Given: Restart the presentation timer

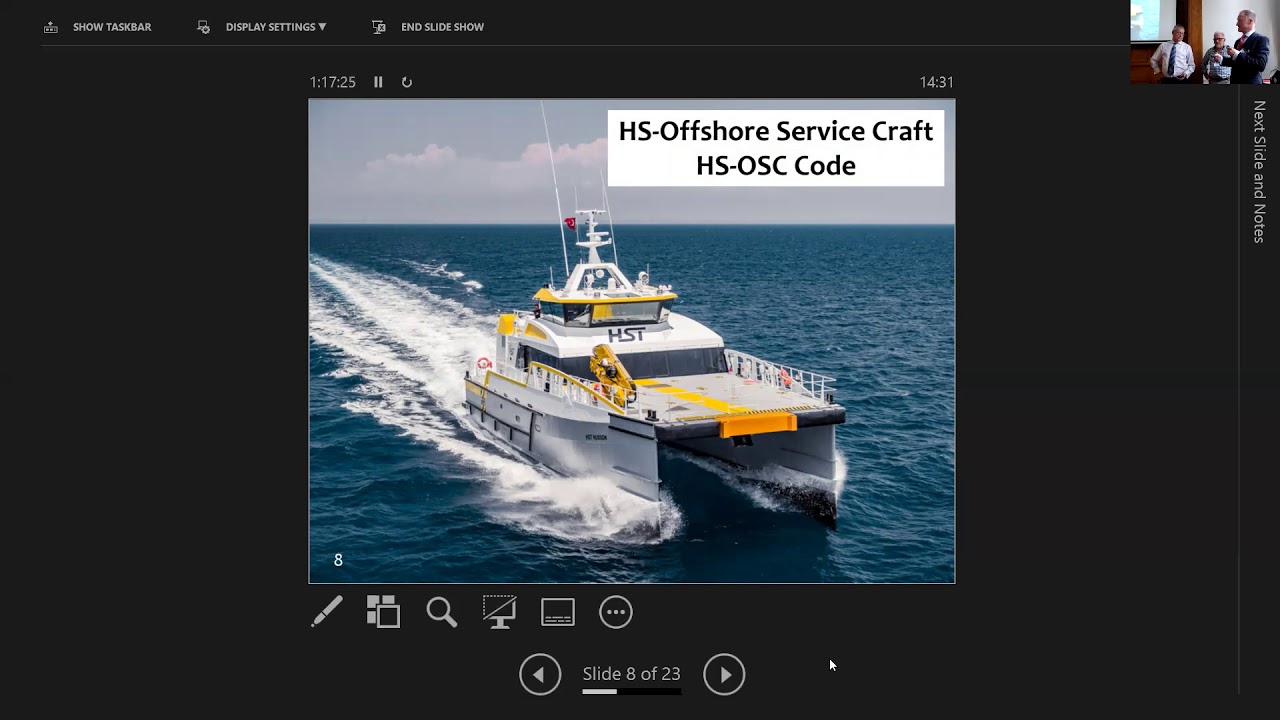Looking at the screenshot, I should click(x=407, y=82).
